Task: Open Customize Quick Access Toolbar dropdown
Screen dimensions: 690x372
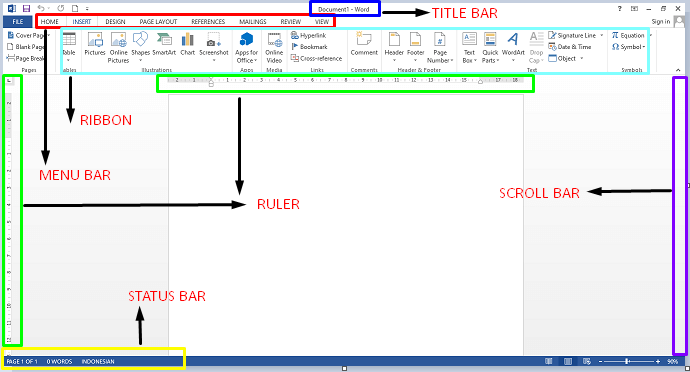Action: [x=88, y=8]
